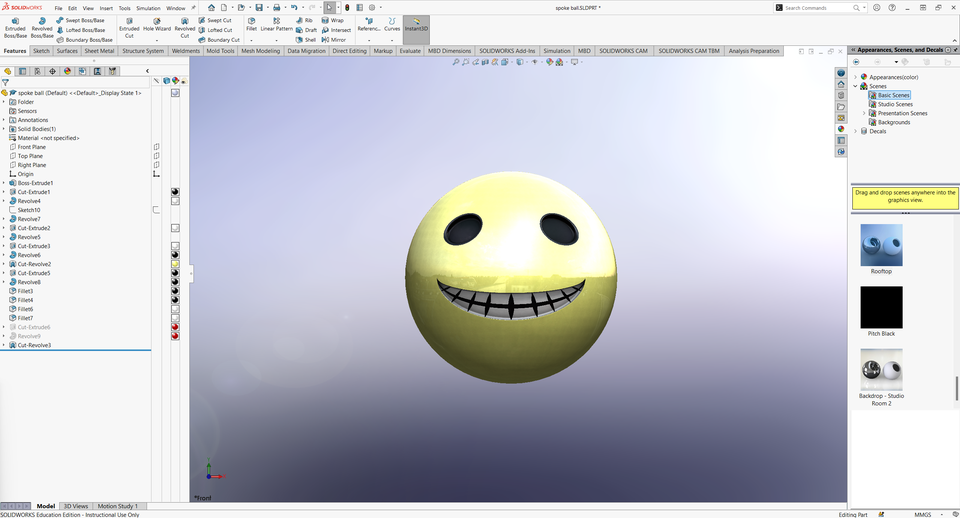Activate the Fillet tool
960x518 pixels.
[252, 23]
